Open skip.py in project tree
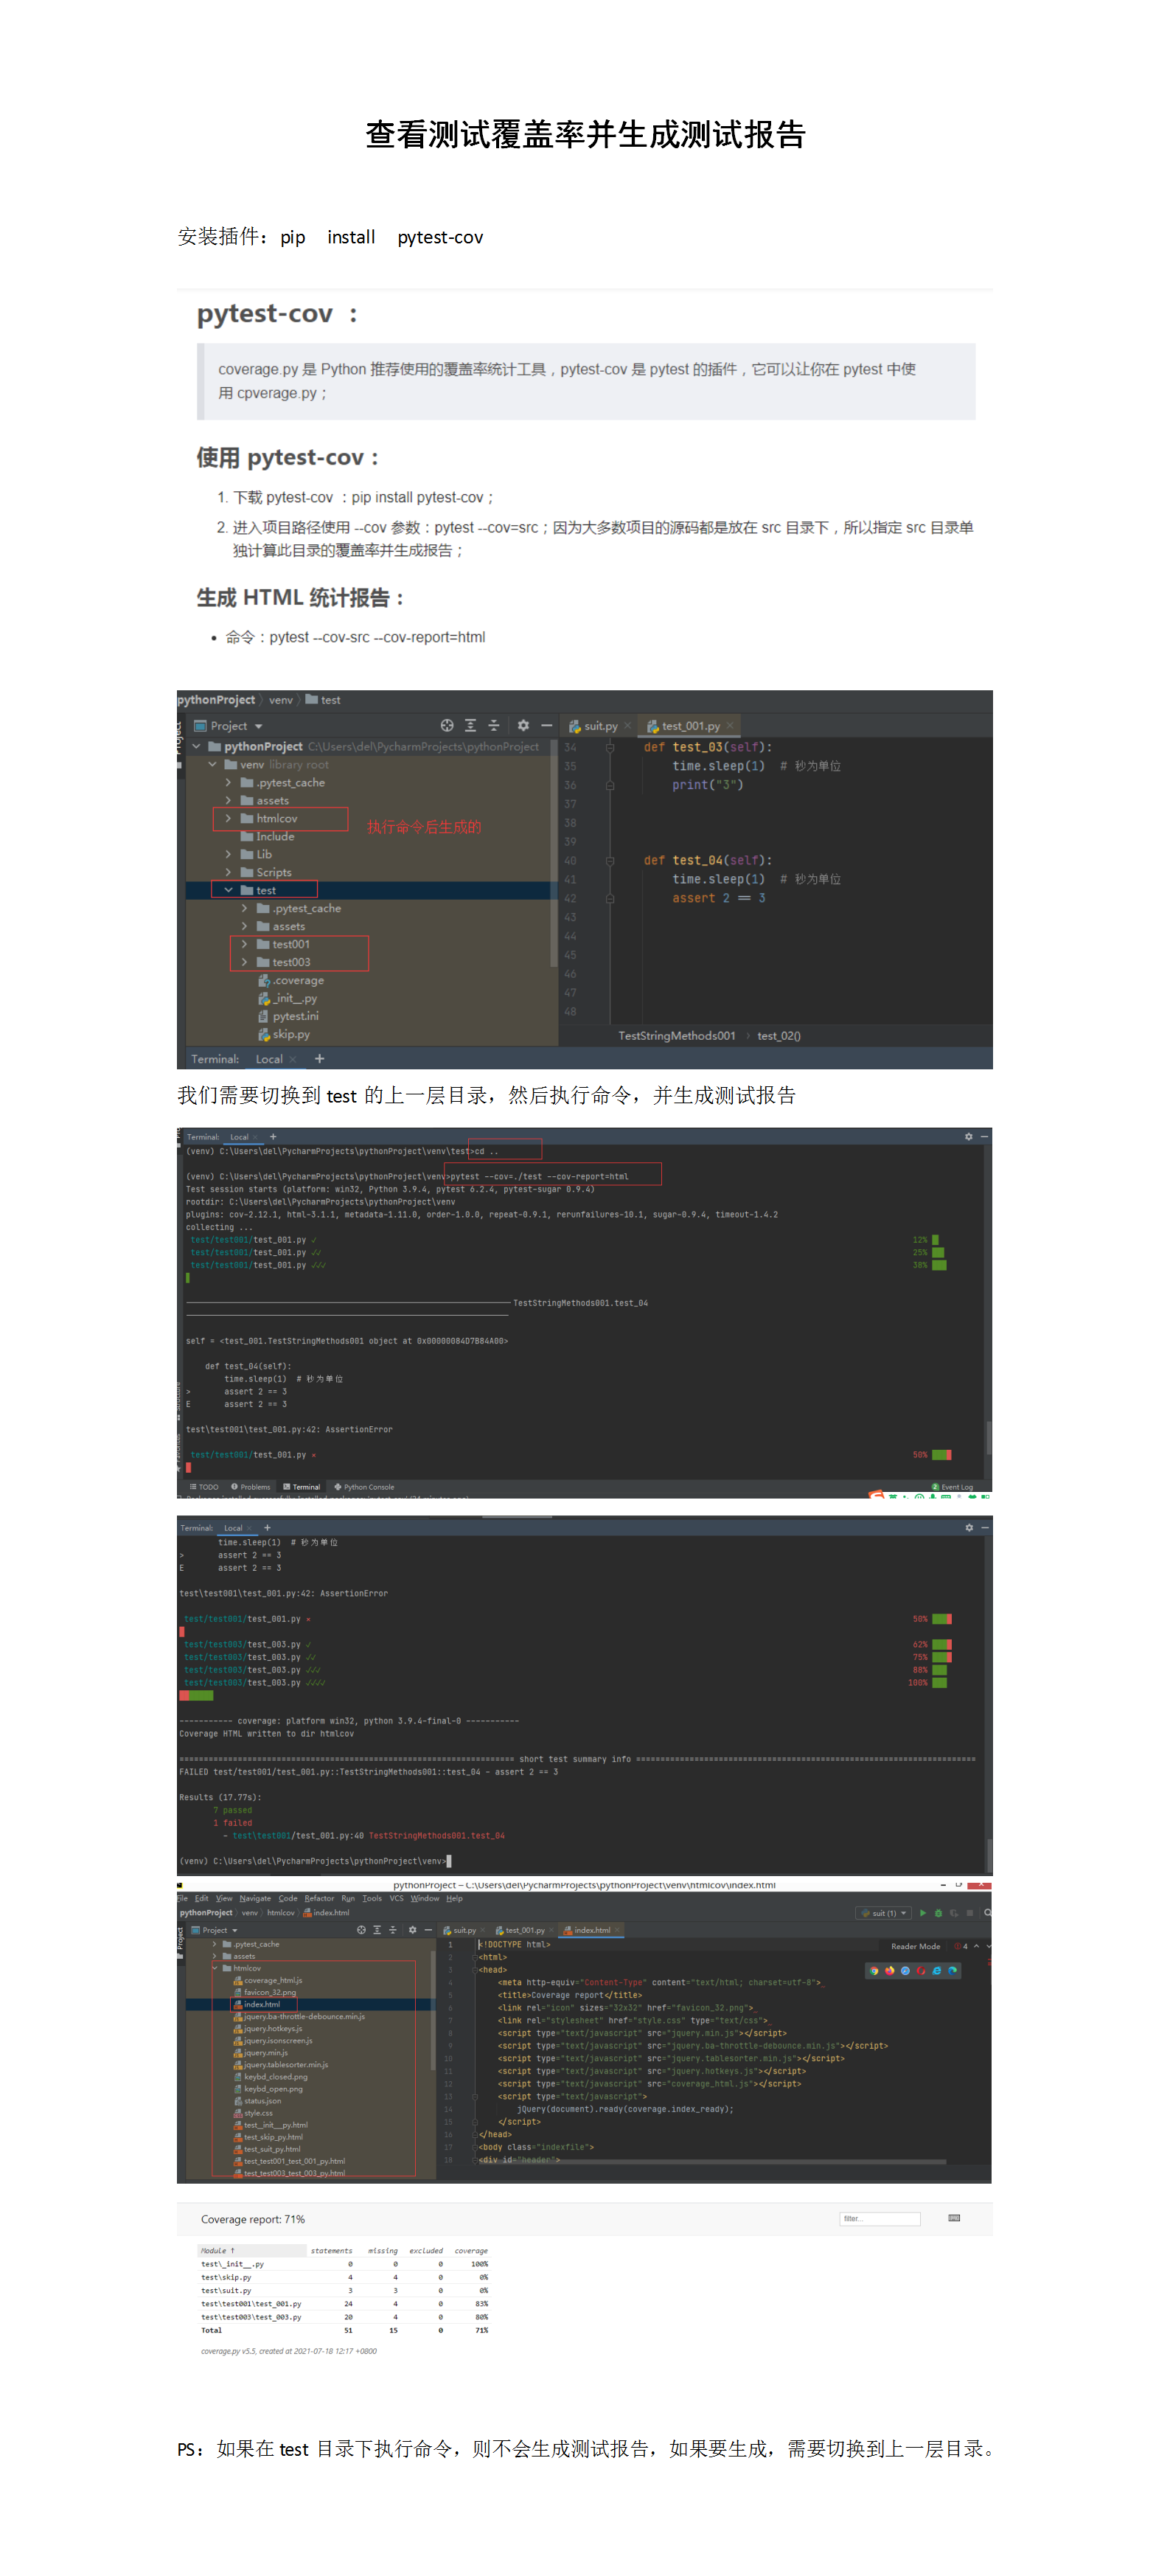Screen dimensions: 1170x2576 [x=284, y=1034]
